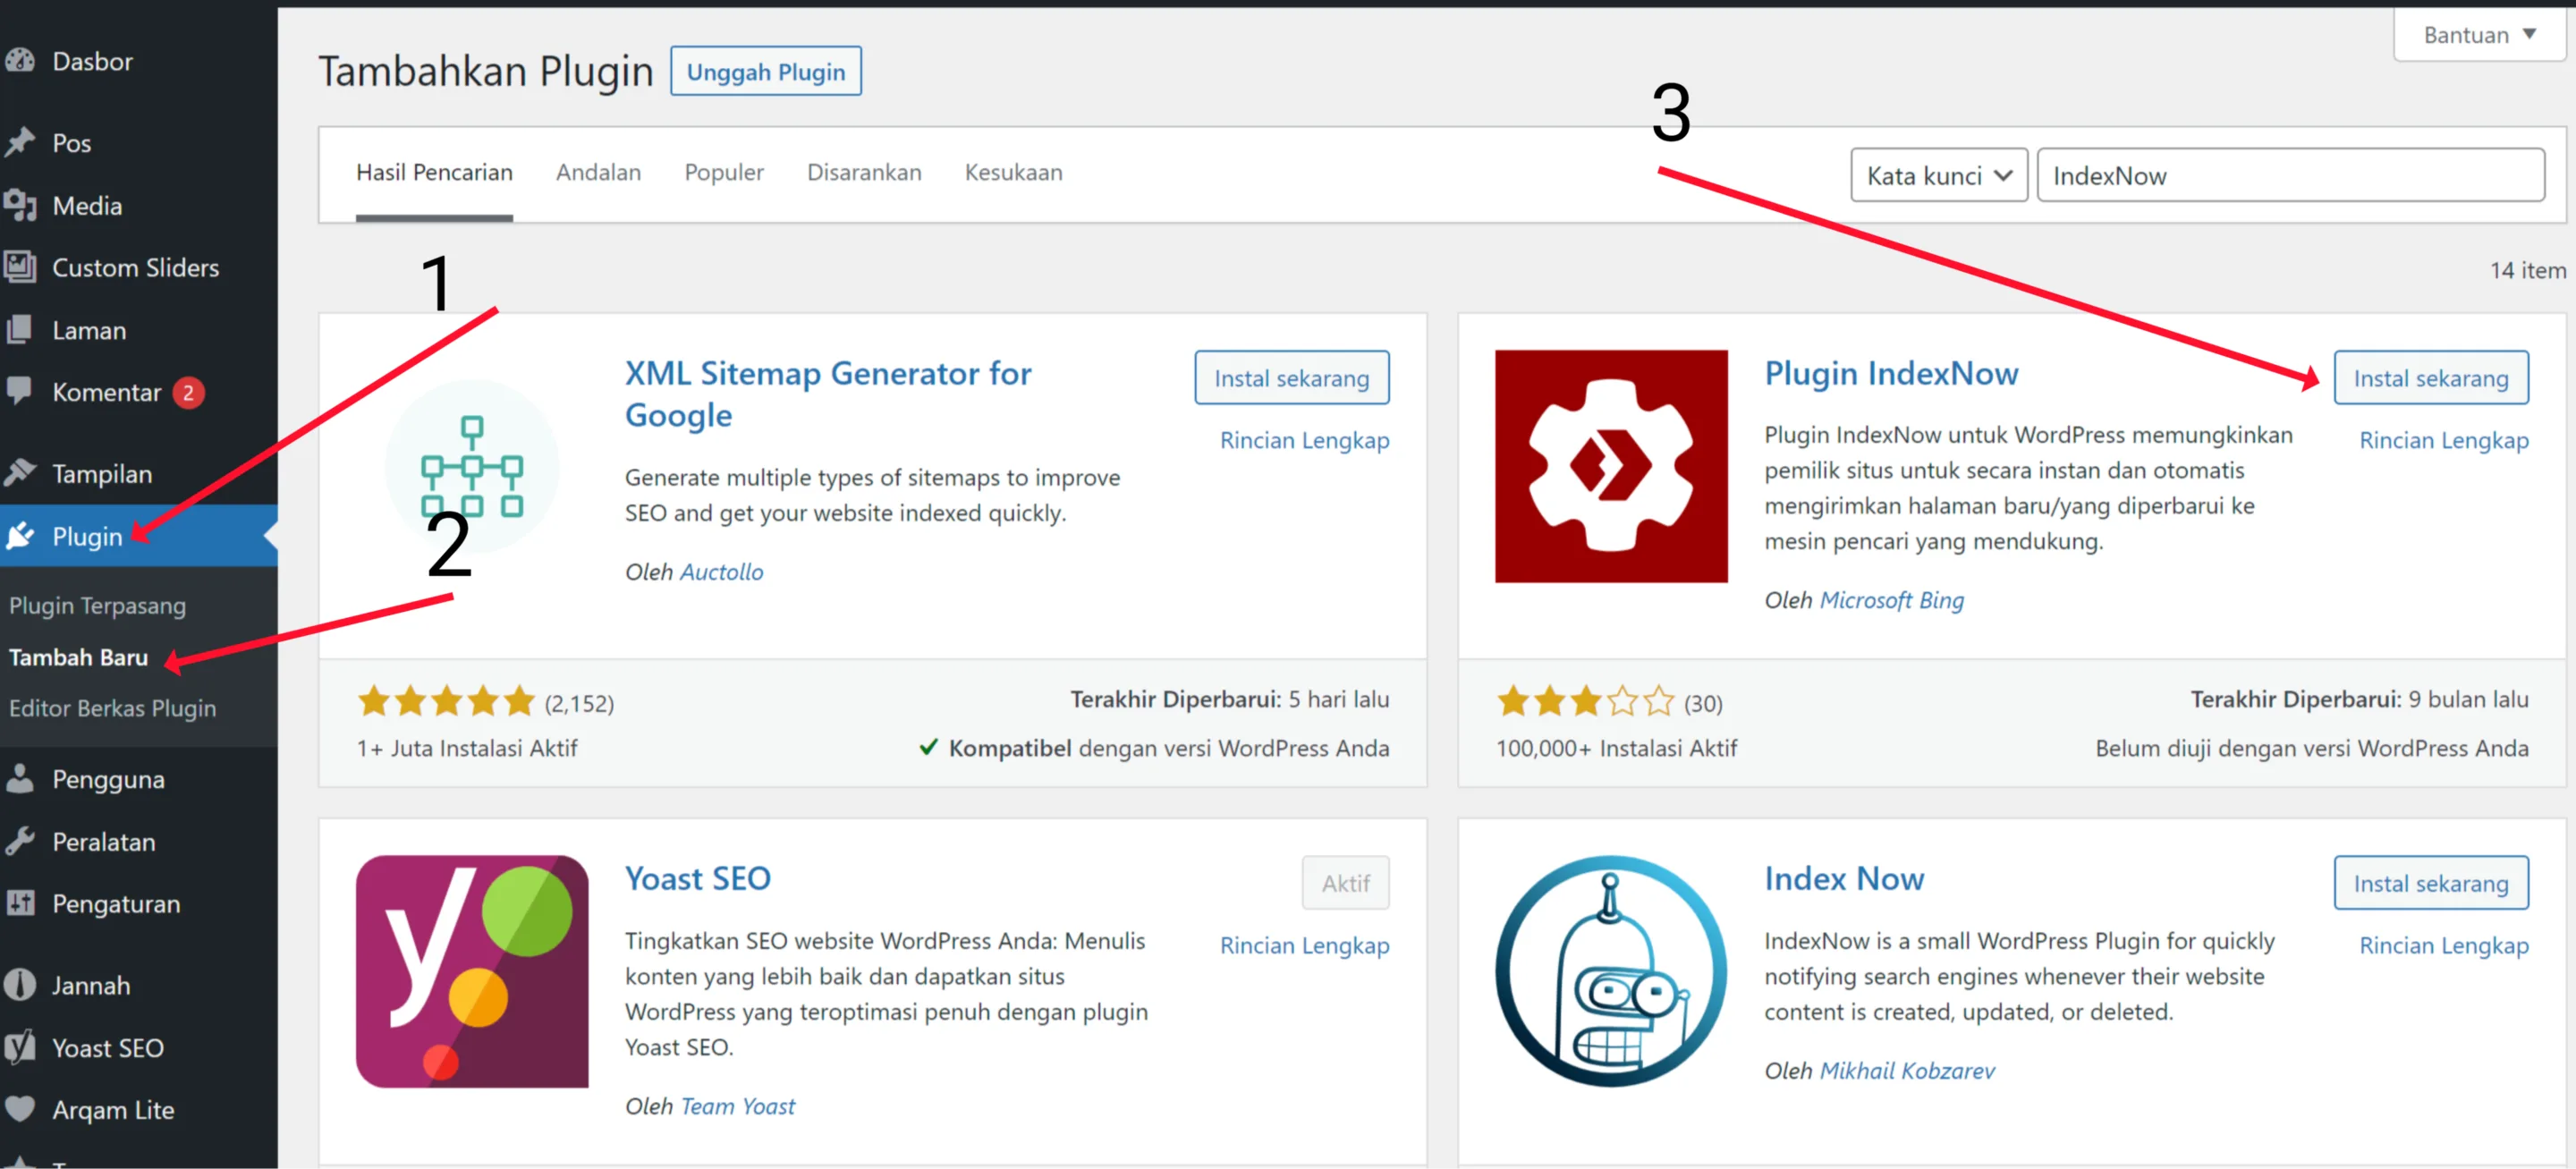Open author link Auctollo
The height and width of the screenshot is (1169, 2576).
(x=721, y=572)
